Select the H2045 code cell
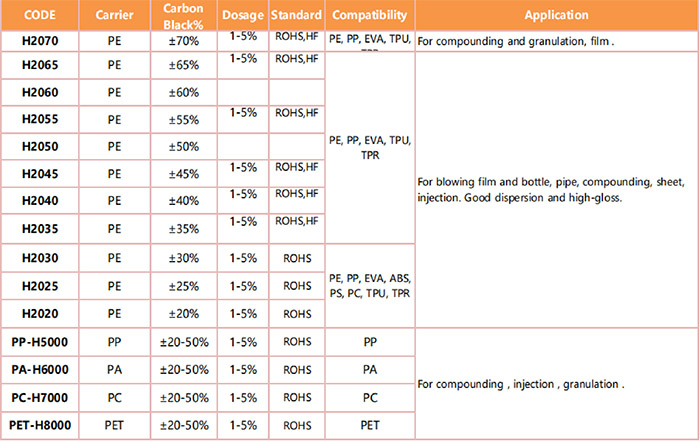The height and width of the screenshot is (441, 700). coord(40,174)
